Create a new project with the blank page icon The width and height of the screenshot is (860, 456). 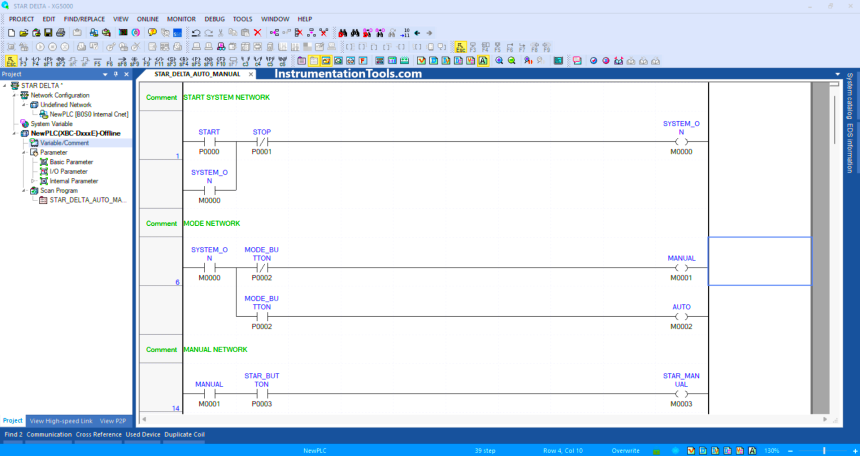11,33
